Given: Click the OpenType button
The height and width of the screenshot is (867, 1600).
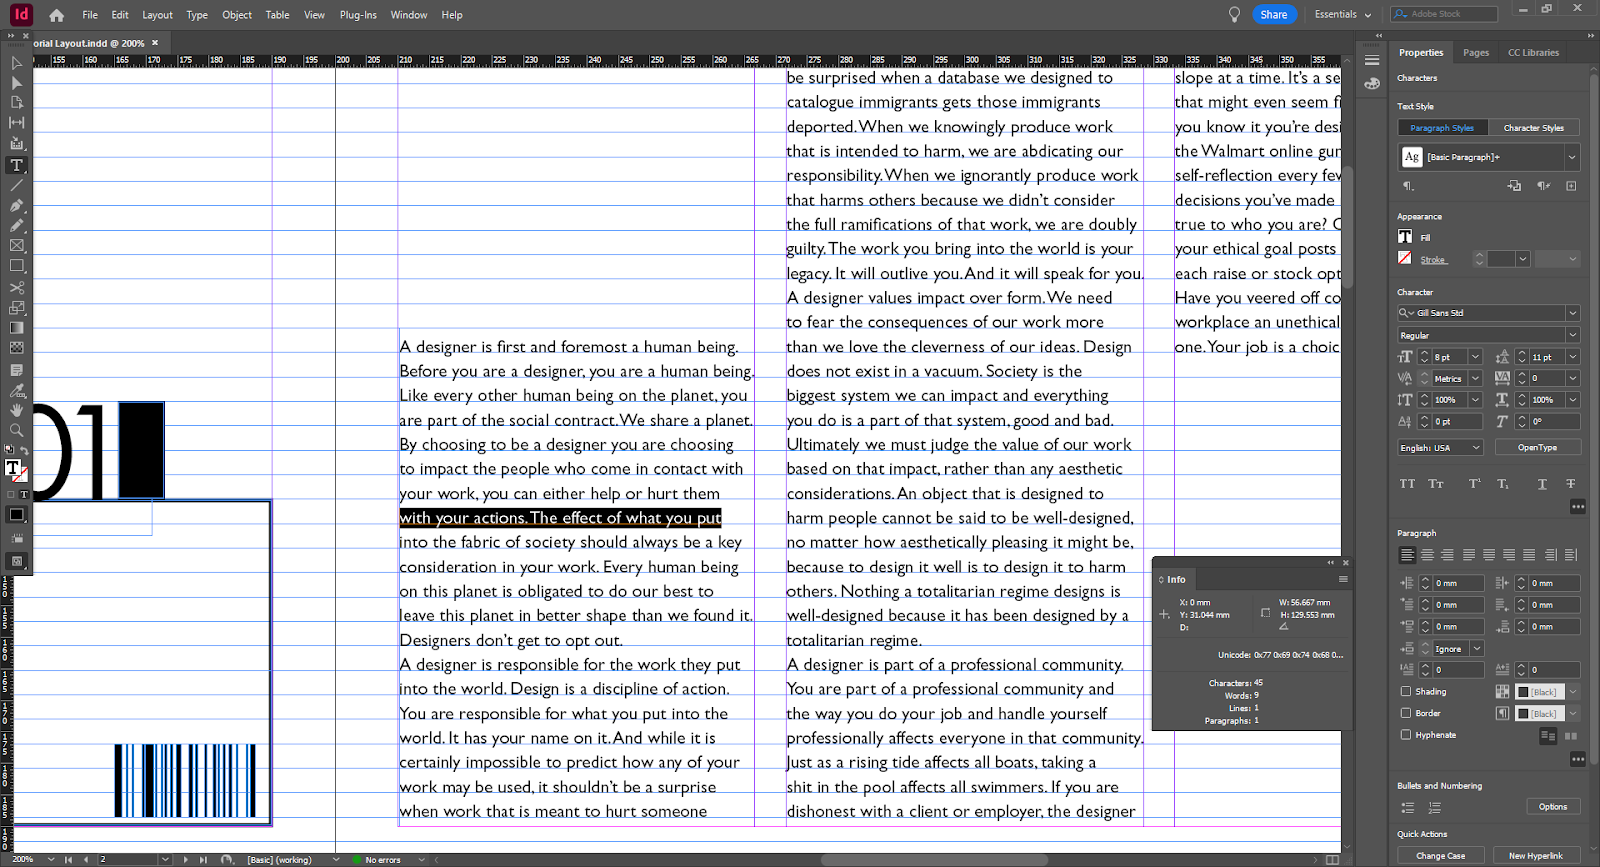Looking at the screenshot, I should click(x=1537, y=448).
